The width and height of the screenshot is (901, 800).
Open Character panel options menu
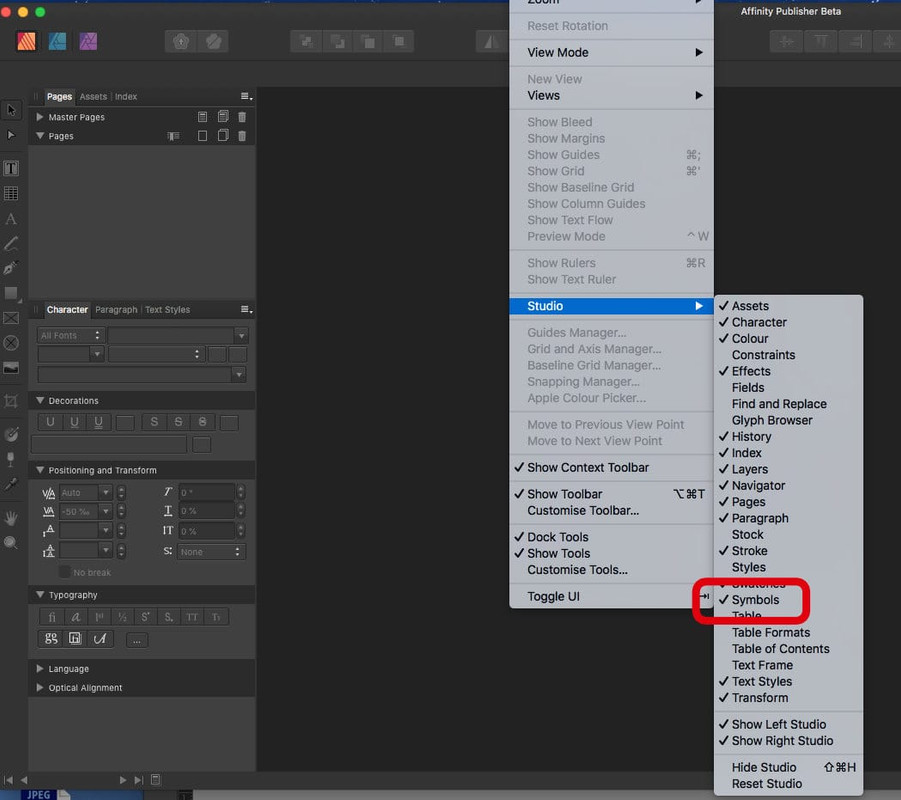click(247, 310)
